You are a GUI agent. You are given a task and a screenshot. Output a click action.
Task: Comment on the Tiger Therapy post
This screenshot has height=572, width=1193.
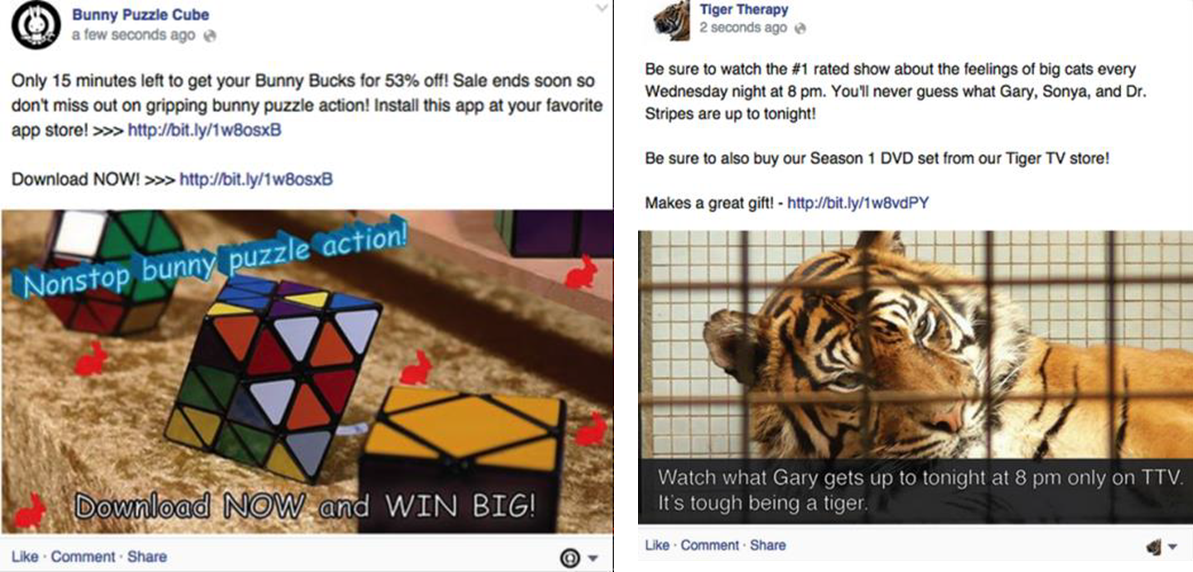click(710, 545)
